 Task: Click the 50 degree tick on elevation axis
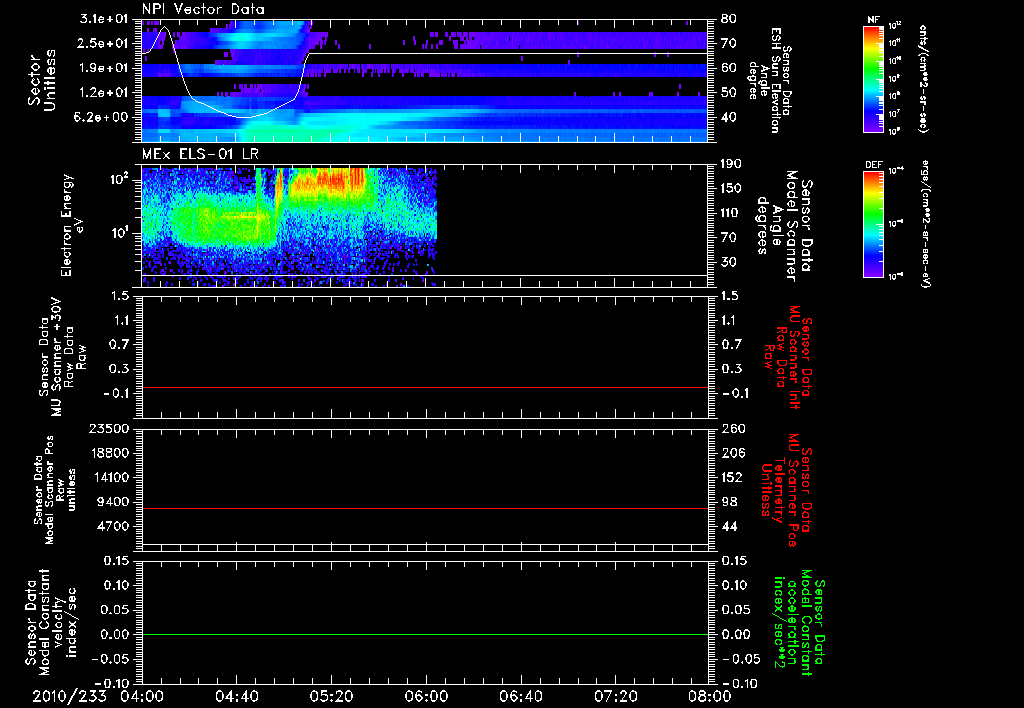click(x=729, y=93)
